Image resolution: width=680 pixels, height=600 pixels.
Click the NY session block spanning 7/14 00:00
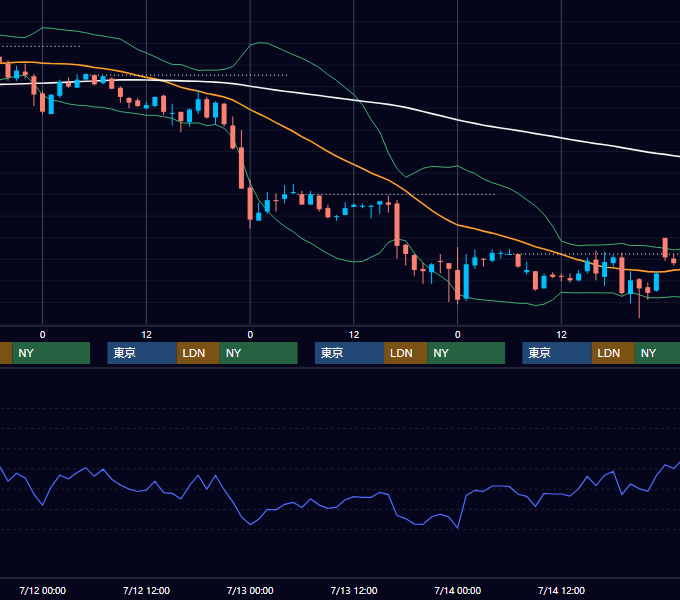click(x=466, y=353)
